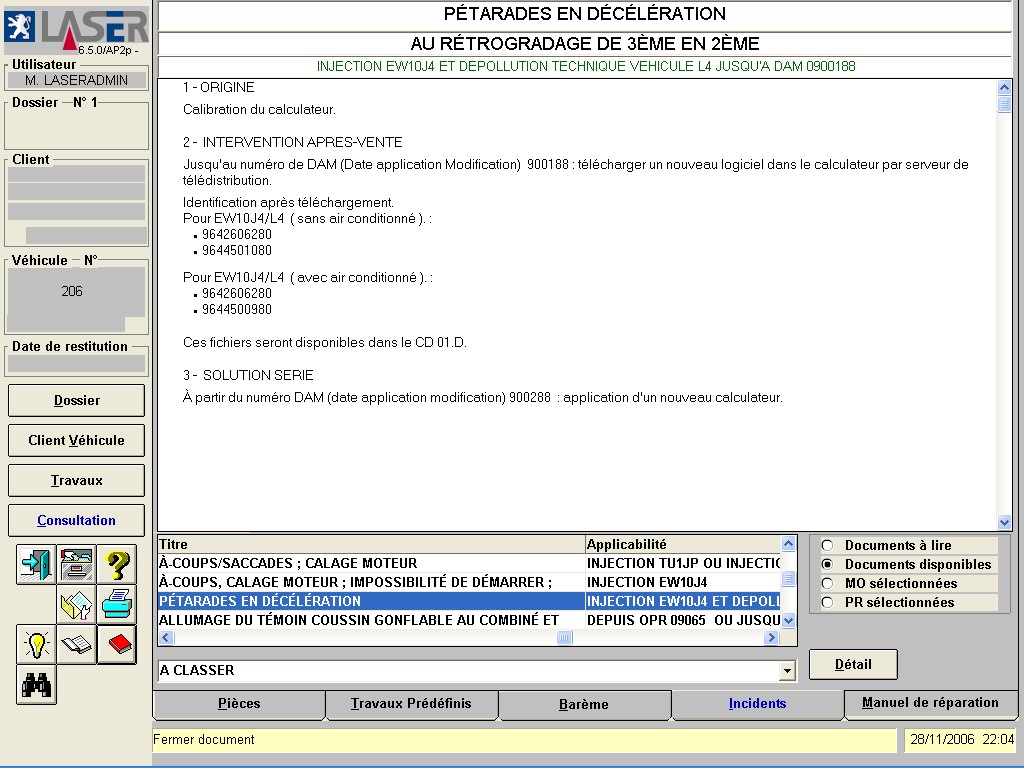1024x768 pixels.
Task: Print with the cyan printer icon
Action: [x=117, y=605]
